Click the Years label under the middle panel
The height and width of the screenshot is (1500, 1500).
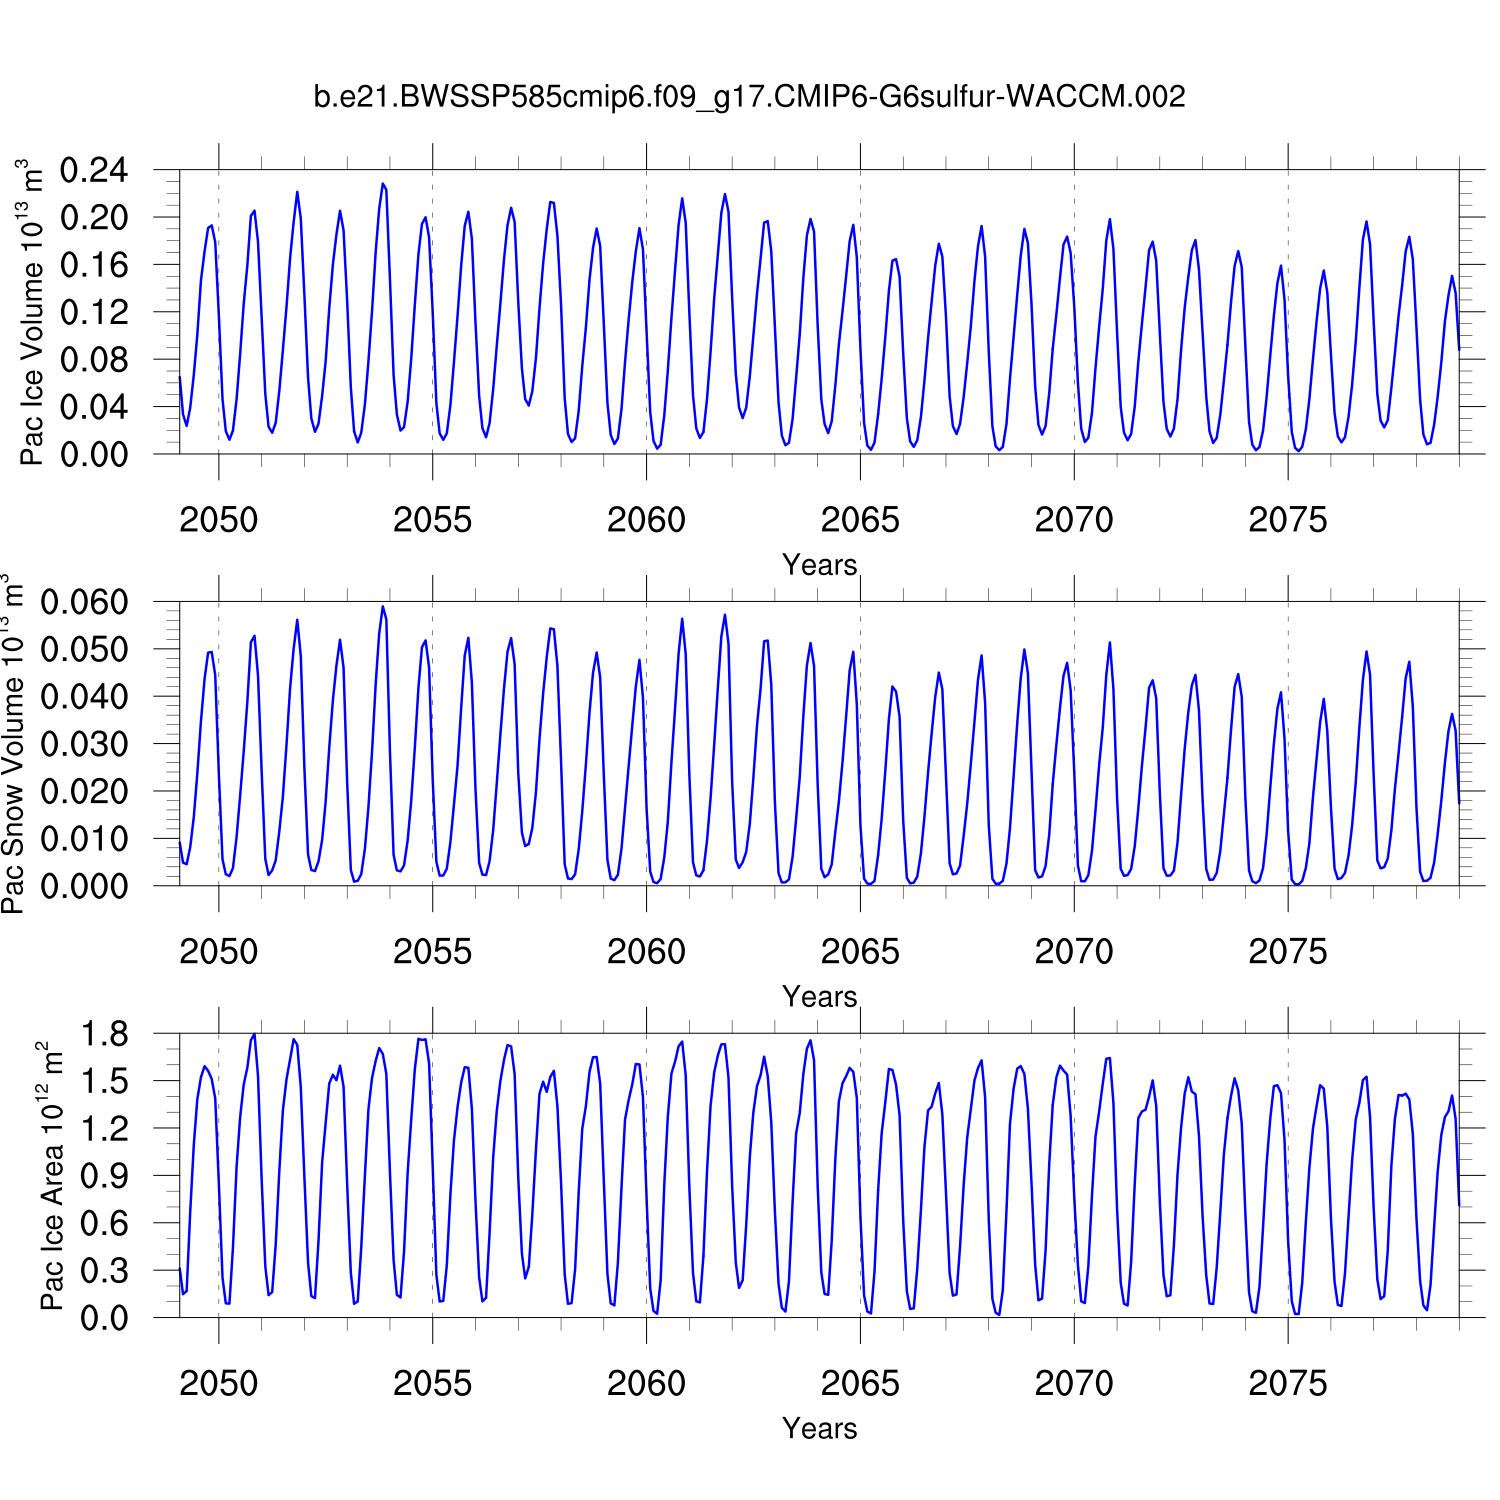pos(819,997)
